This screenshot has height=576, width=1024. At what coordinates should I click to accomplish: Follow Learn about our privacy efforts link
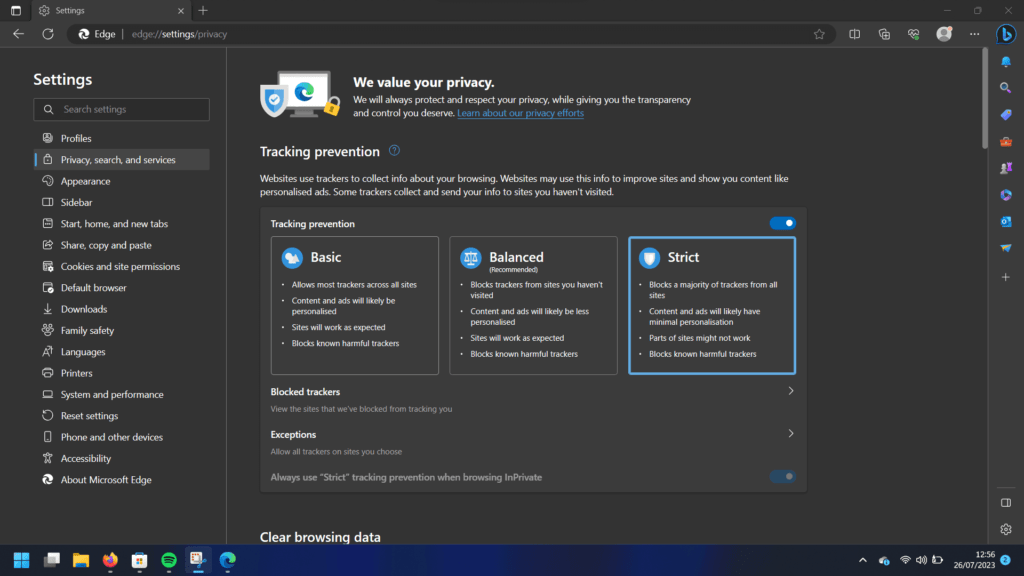click(520, 114)
